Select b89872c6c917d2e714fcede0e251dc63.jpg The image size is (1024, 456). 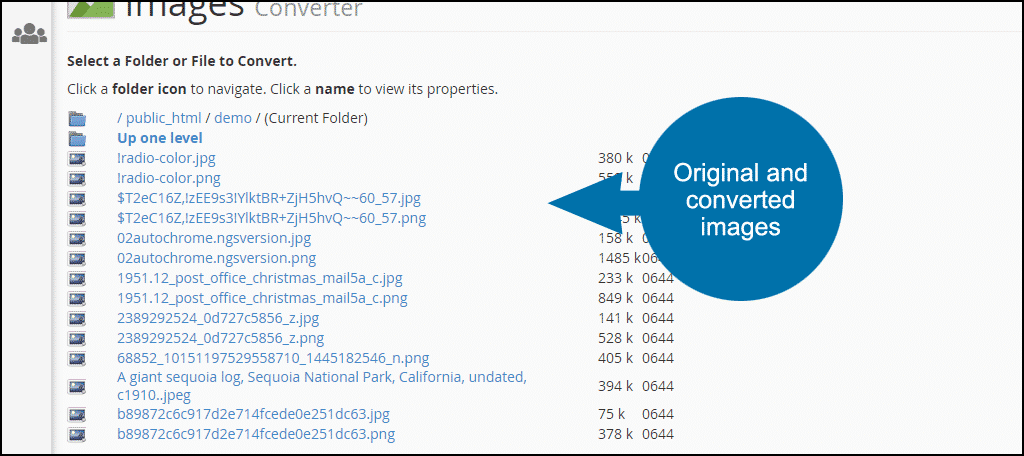(x=253, y=414)
